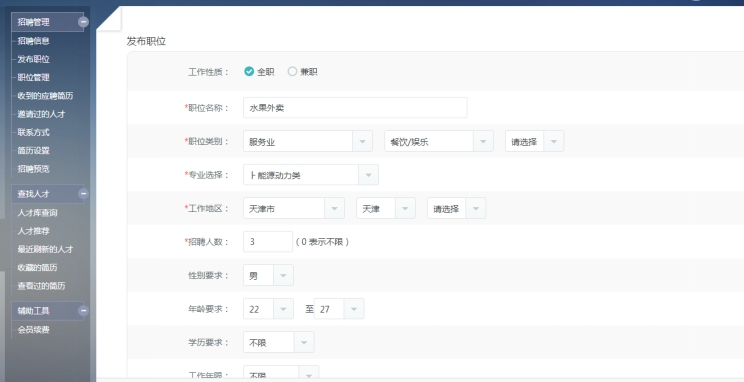Open the 人才库查询 link
This screenshot has width=744, height=382.
pyautogui.click(x=37, y=213)
